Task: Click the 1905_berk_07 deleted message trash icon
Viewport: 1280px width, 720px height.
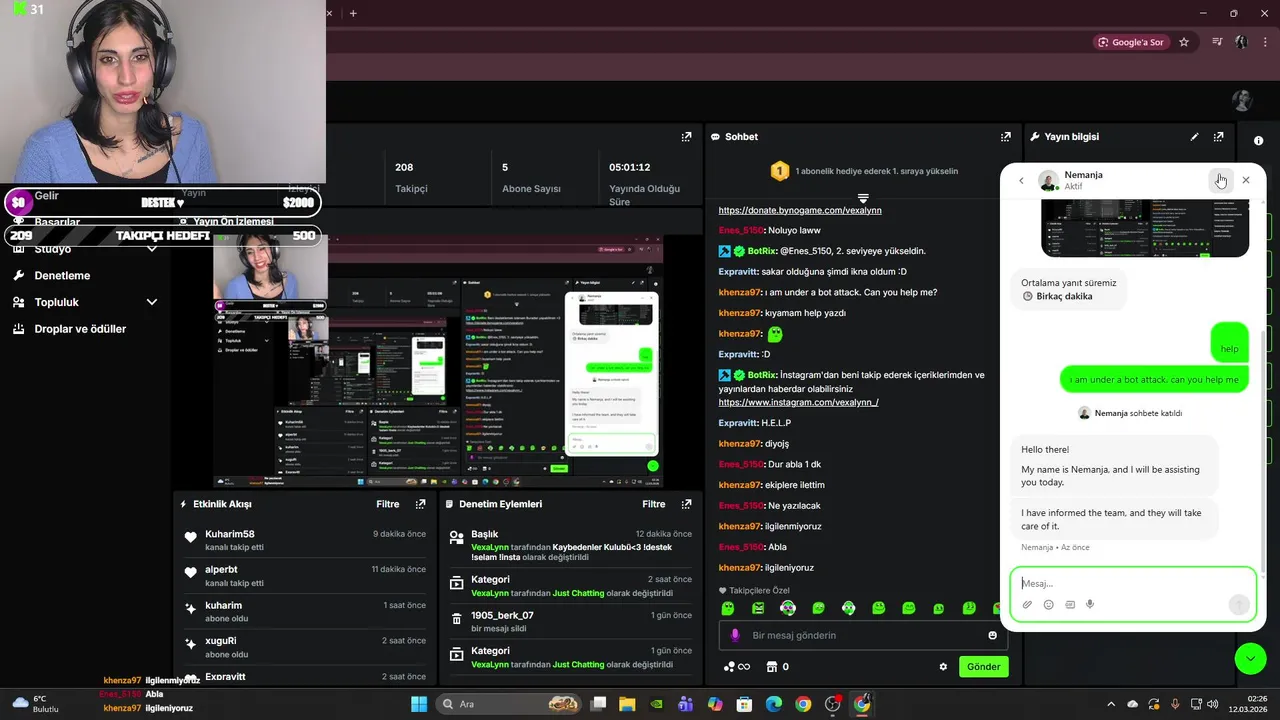Action: tap(456, 618)
